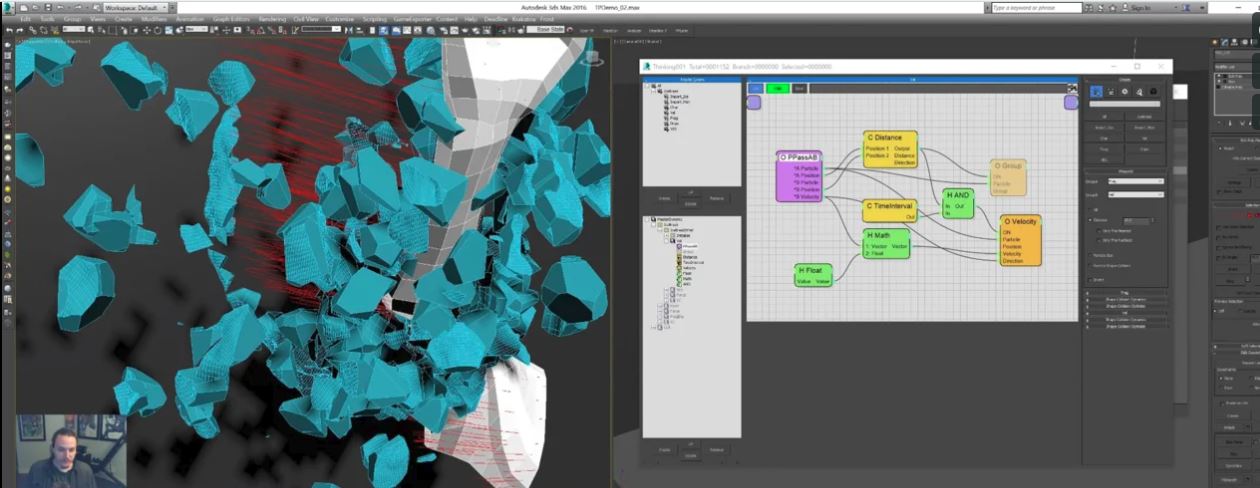Click the zoom extents icon at graph top-right
Screen dimensions: 1260x488
pyautogui.click(x=1072, y=88)
